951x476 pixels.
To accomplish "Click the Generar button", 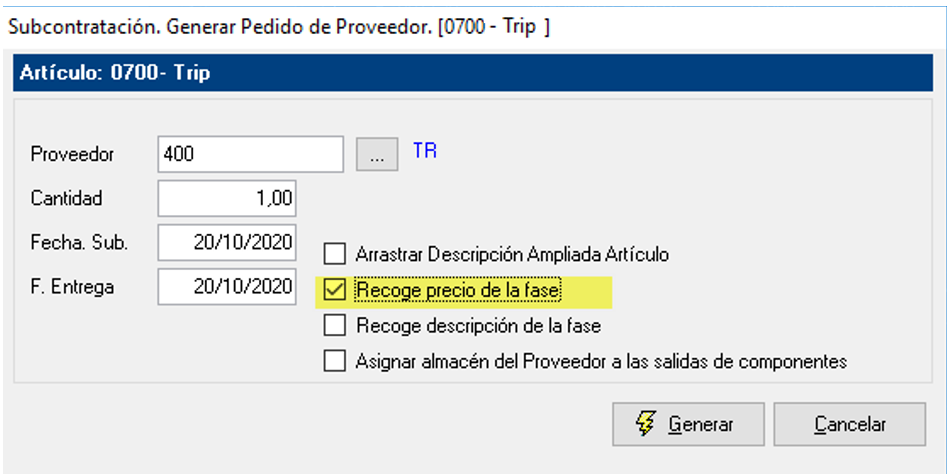I will tap(688, 424).
